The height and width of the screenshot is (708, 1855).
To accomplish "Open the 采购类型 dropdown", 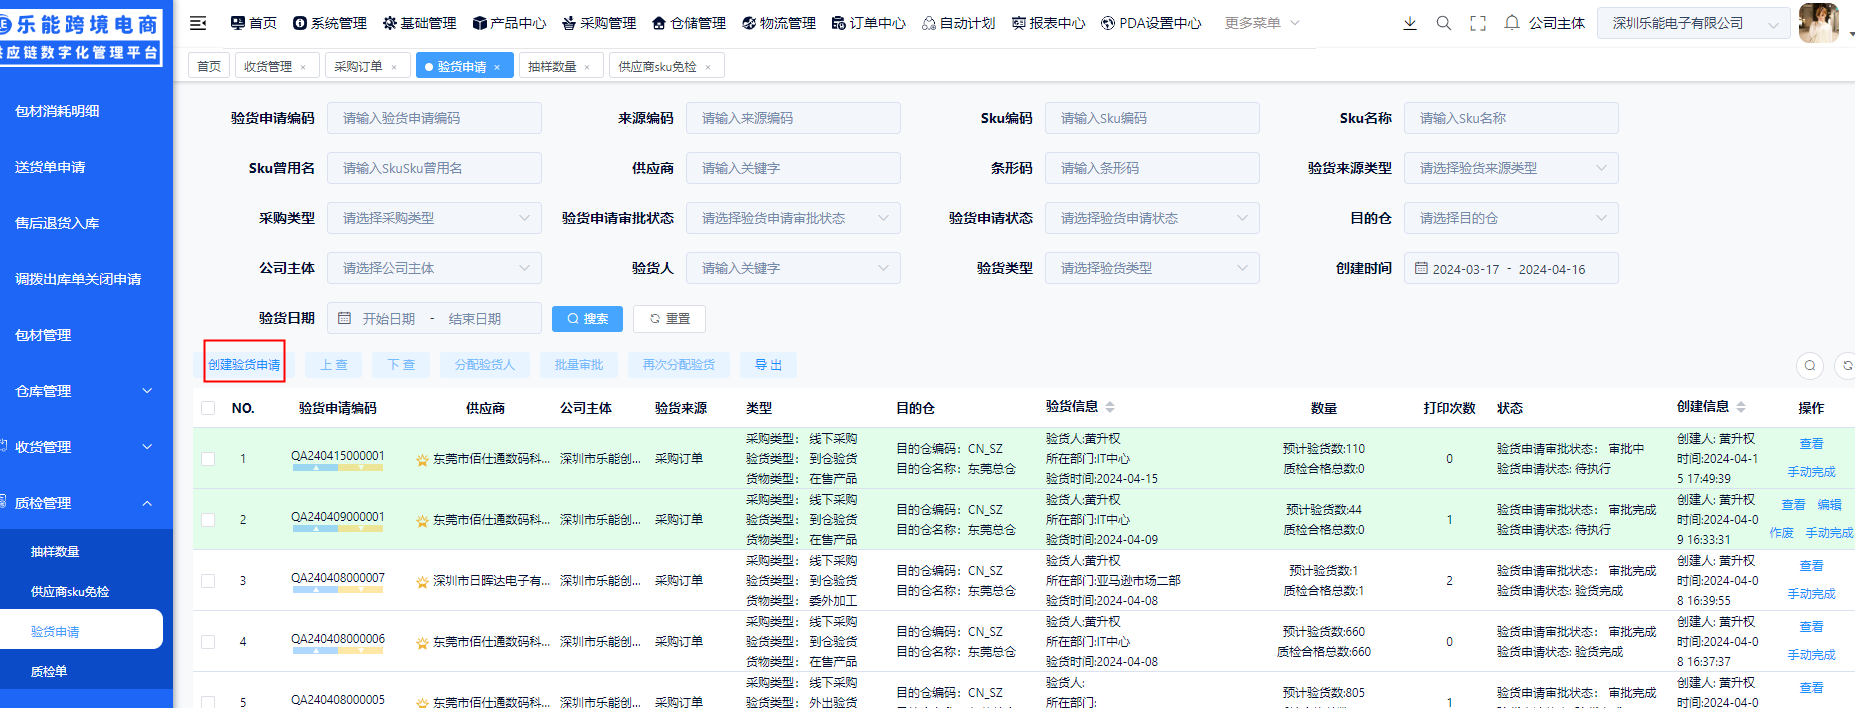I will pyautogui.click(x=435, y=218).
